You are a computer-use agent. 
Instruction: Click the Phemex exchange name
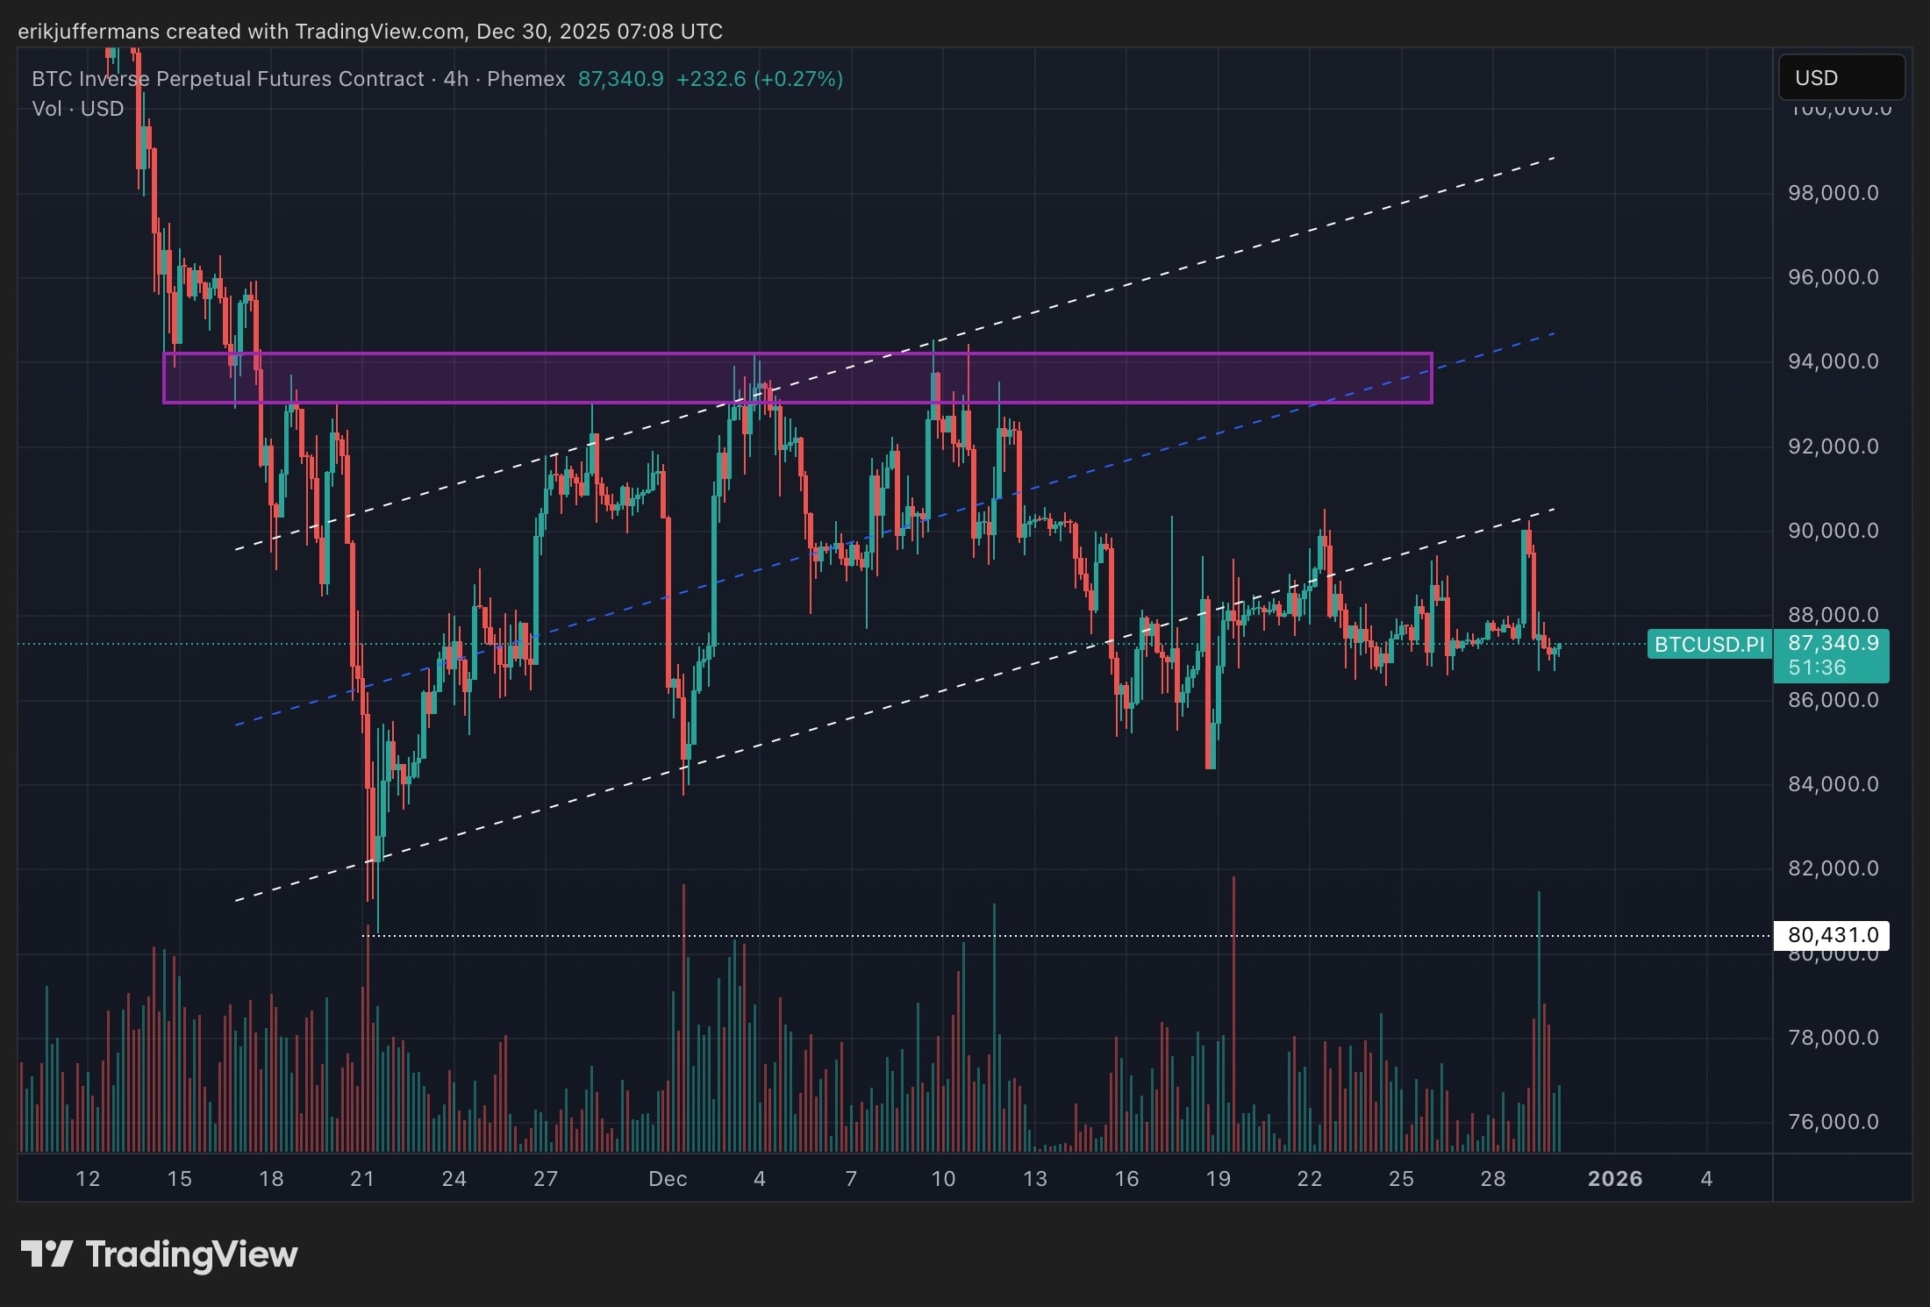click(526, 79)
